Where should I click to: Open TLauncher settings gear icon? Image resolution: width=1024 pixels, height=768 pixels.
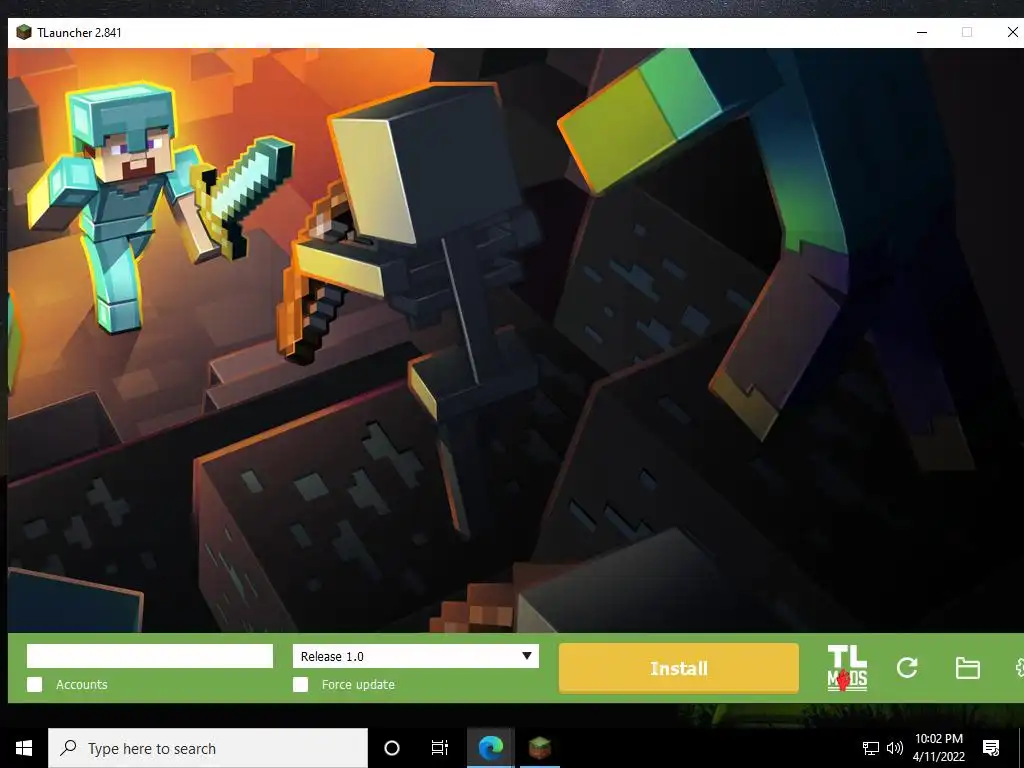tap(1019, 668)
